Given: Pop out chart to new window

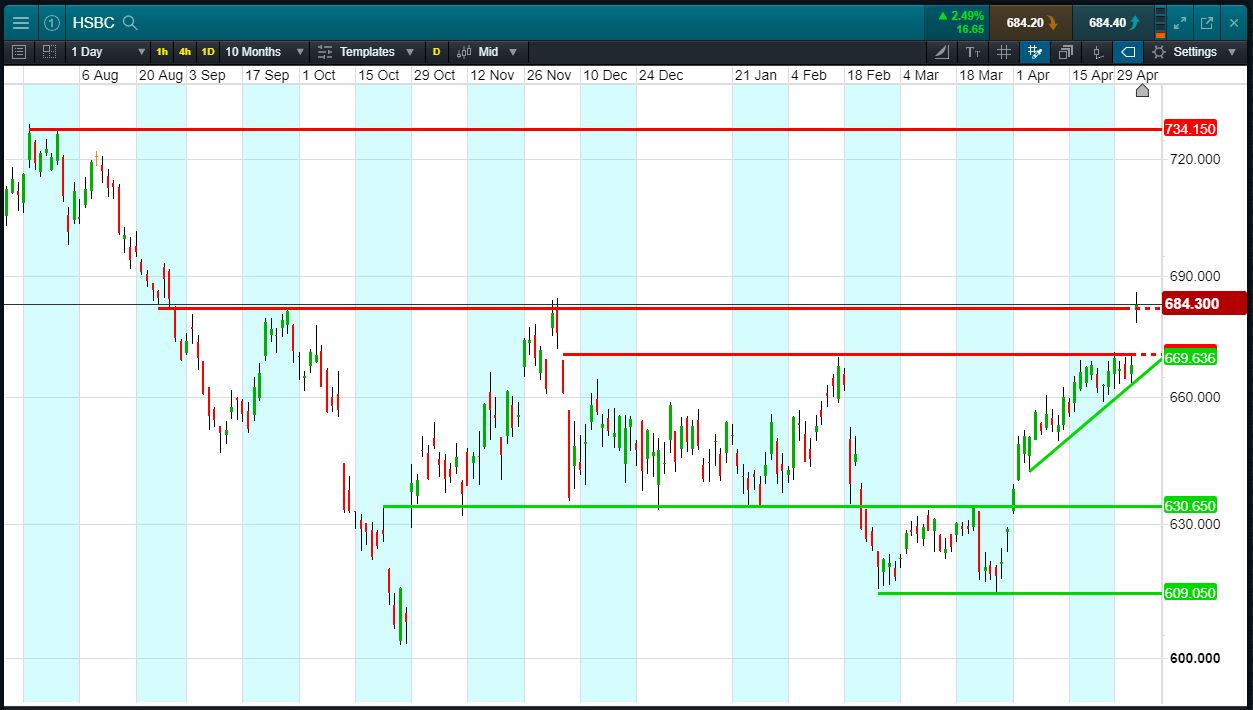Looking at the screenshot, I should point(1207,22).
